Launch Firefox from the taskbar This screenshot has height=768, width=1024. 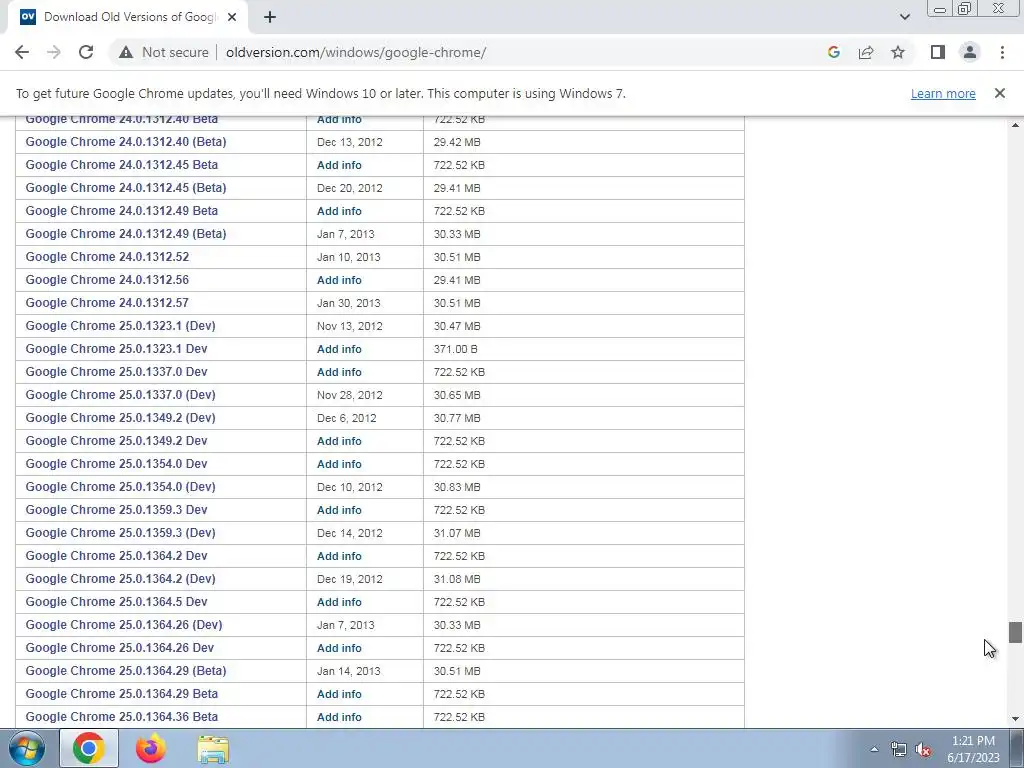(x=151, y=748)
